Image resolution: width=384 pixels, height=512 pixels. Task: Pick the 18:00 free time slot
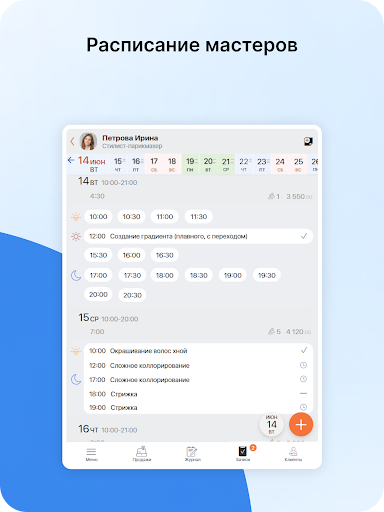tap(165, 275)
